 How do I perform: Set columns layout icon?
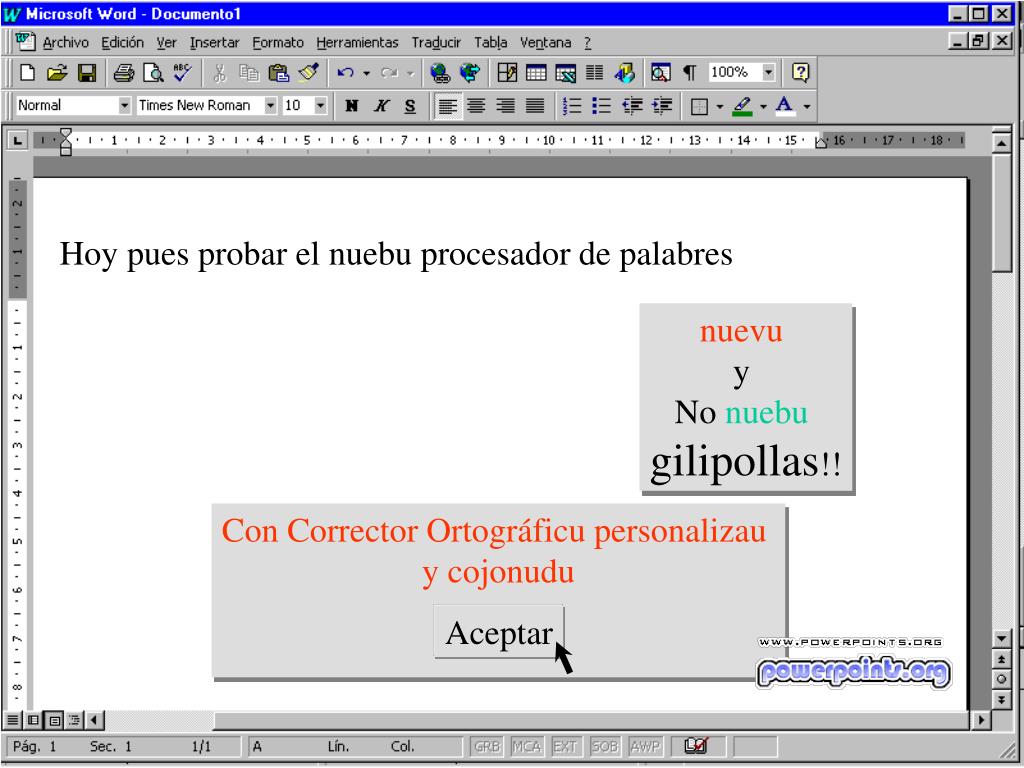click(x=594, y=72)
